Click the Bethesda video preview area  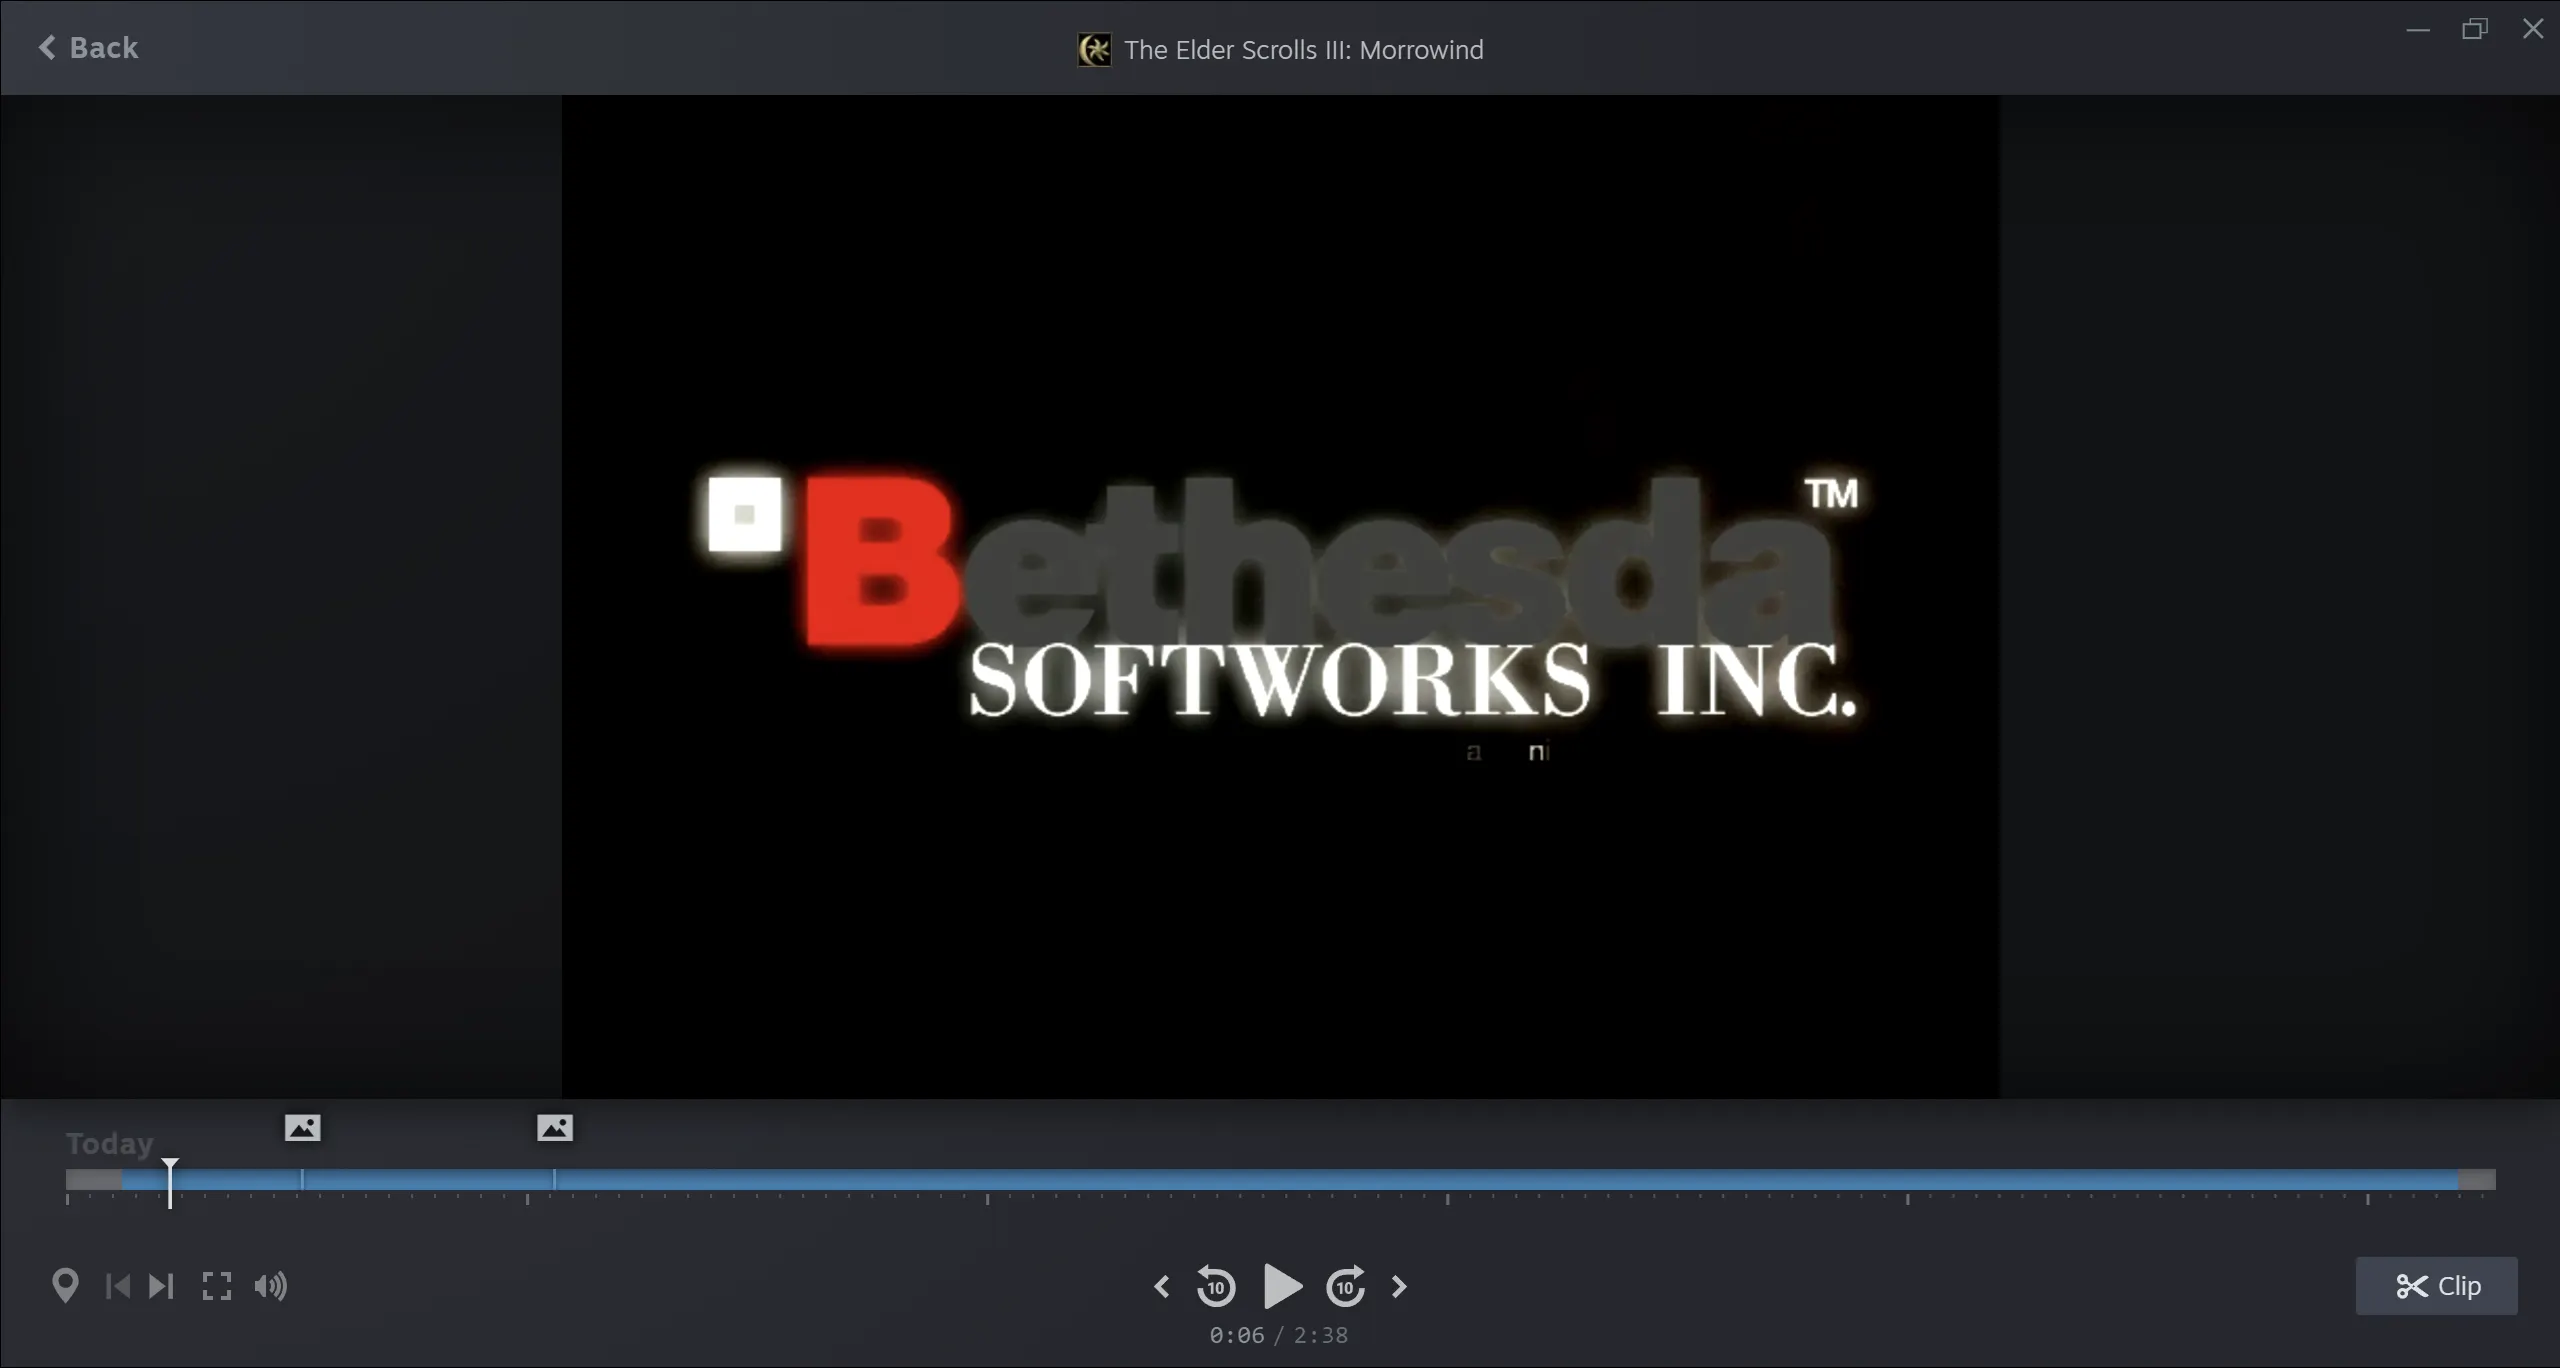pos(1280,597)
